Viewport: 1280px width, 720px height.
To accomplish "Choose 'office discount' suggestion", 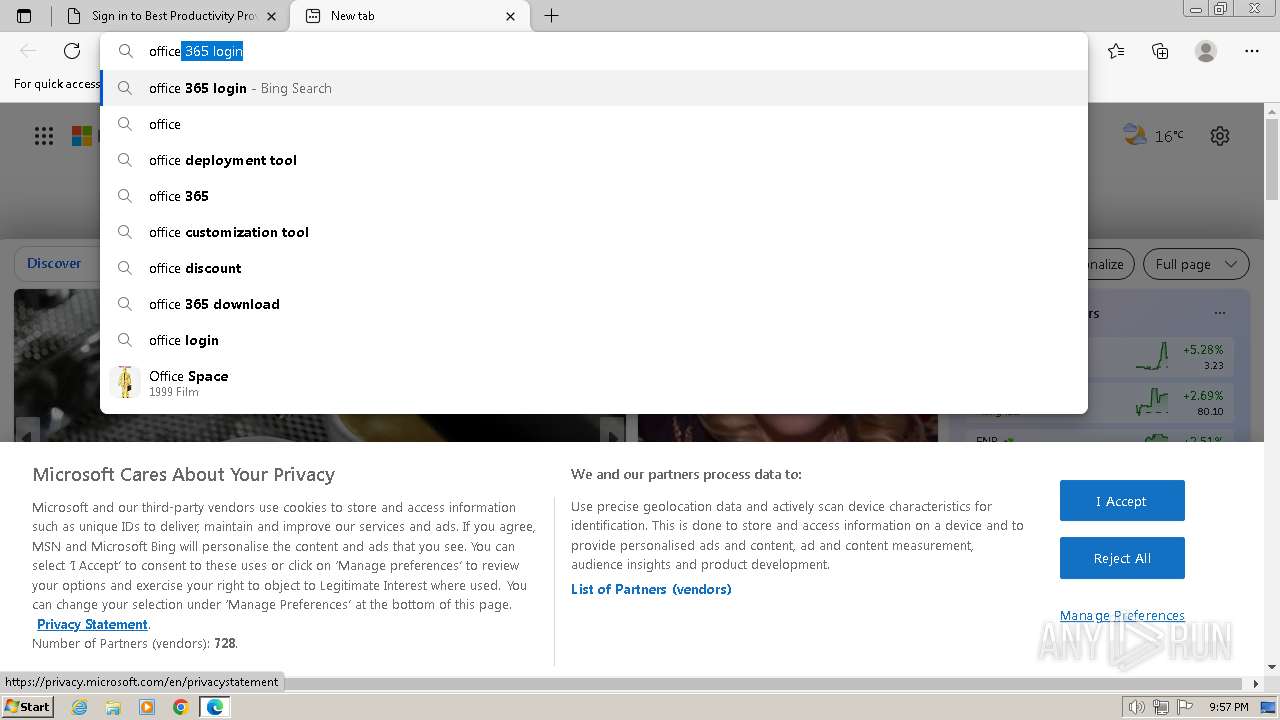I will [594, 268].
